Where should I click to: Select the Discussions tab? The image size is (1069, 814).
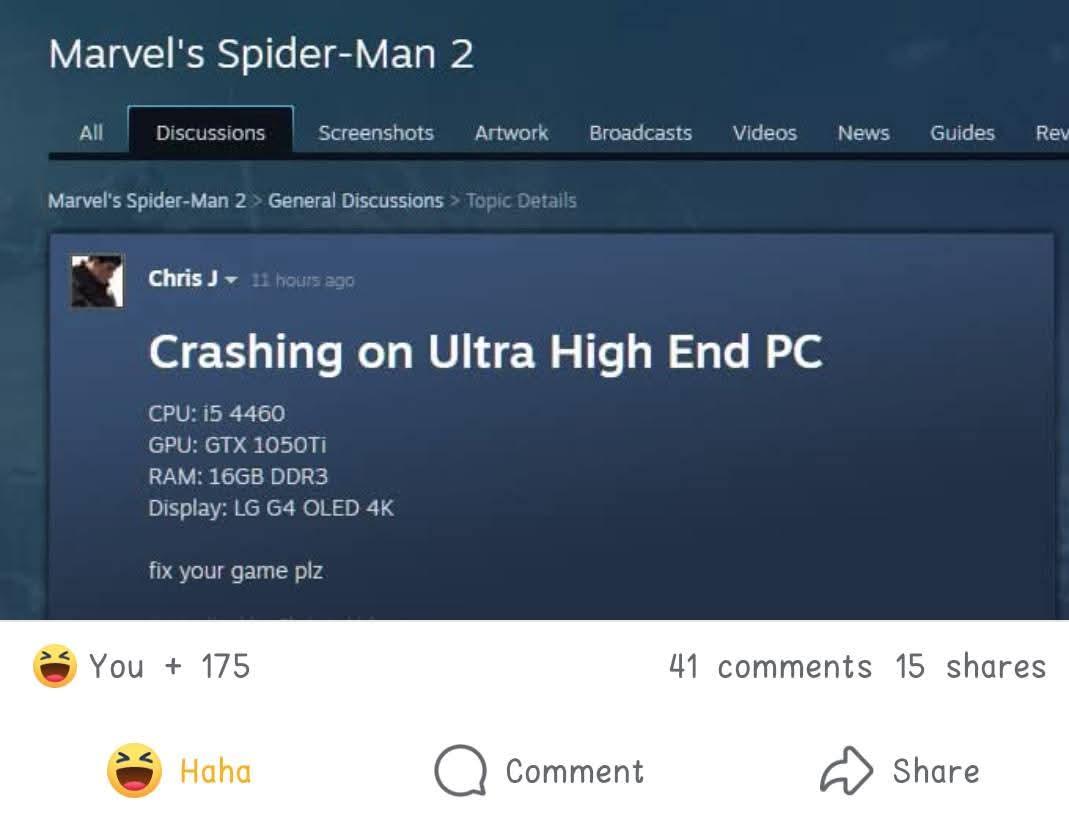click(211, 132)
